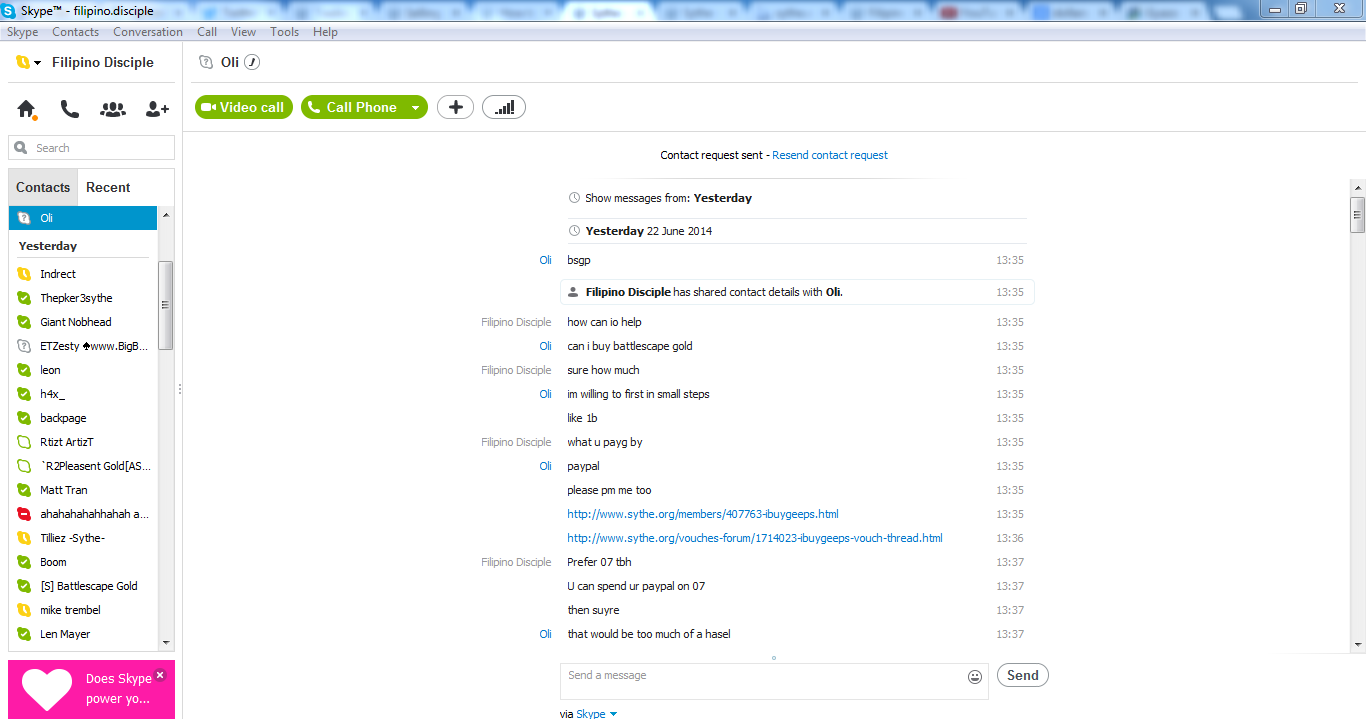Click the status icon next to leon
Image resolution: width=1366 pixels, height=719 pixels.
25,370
